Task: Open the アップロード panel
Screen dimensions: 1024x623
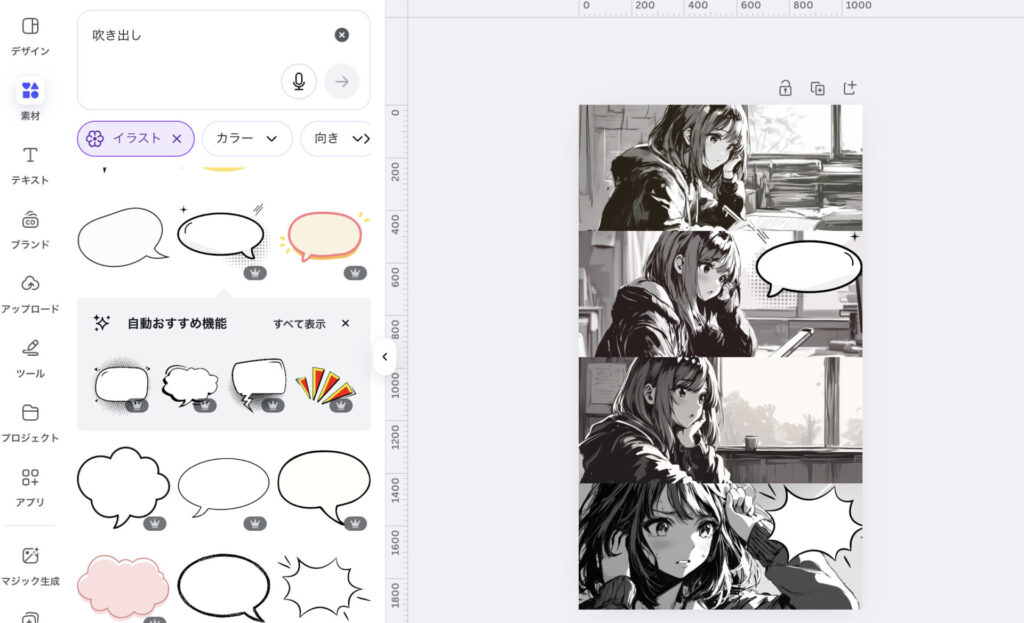Action: [x=30, y=293]
